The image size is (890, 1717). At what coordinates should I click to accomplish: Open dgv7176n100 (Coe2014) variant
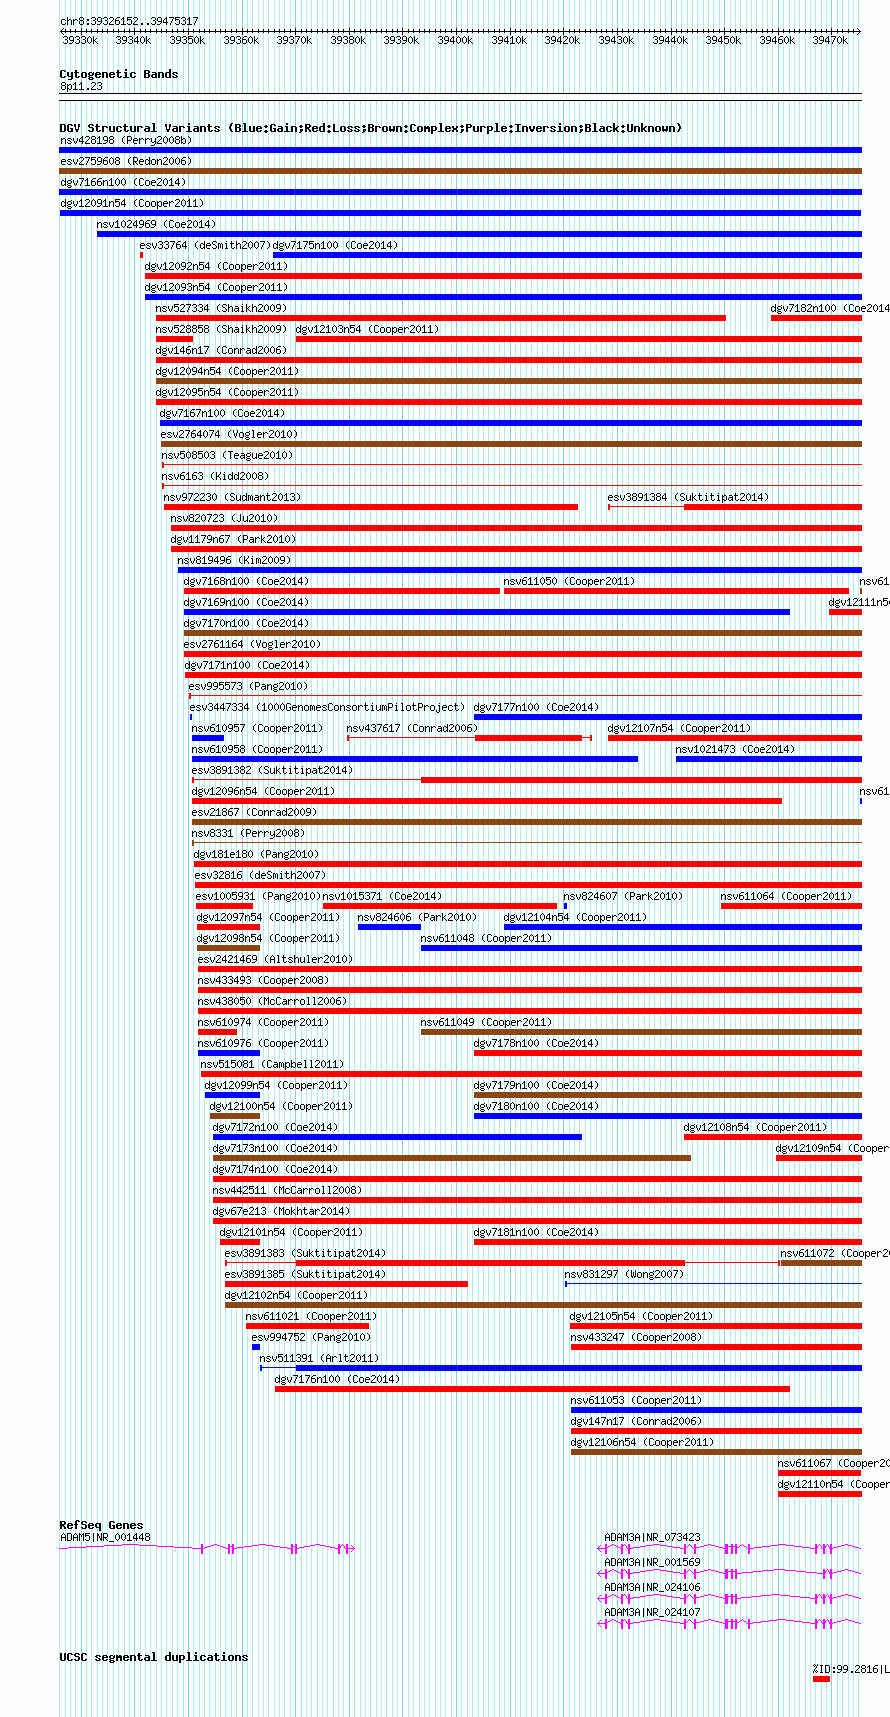[x=337, y=1379]
